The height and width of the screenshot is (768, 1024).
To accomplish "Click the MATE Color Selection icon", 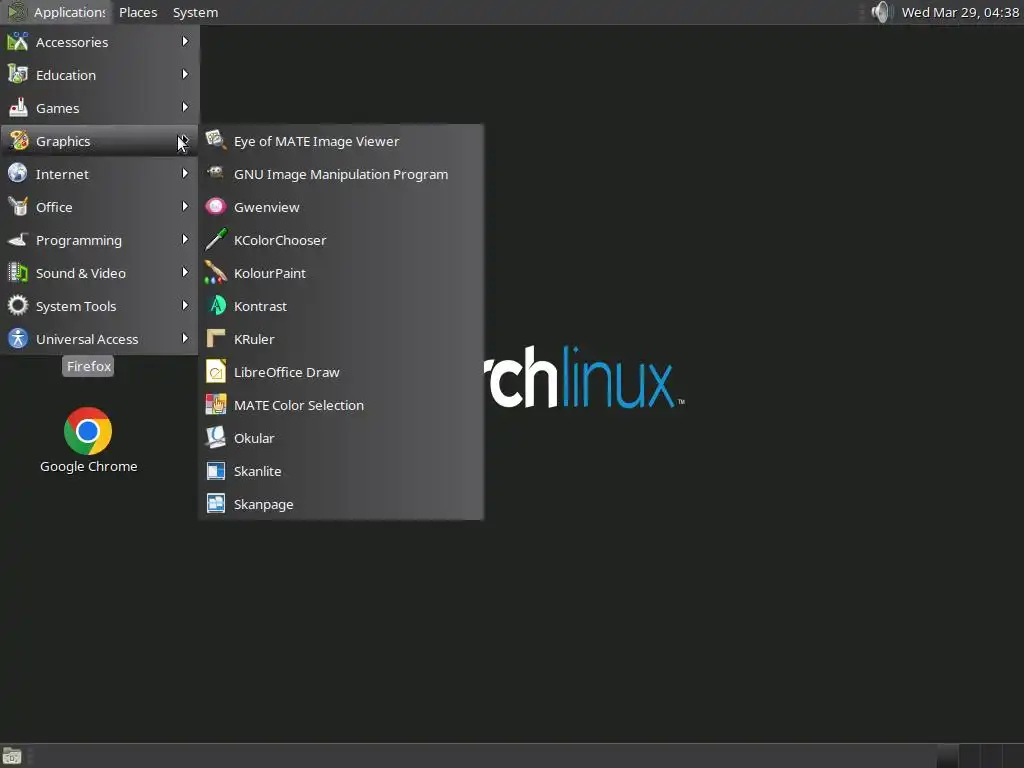I will [216, 404].
